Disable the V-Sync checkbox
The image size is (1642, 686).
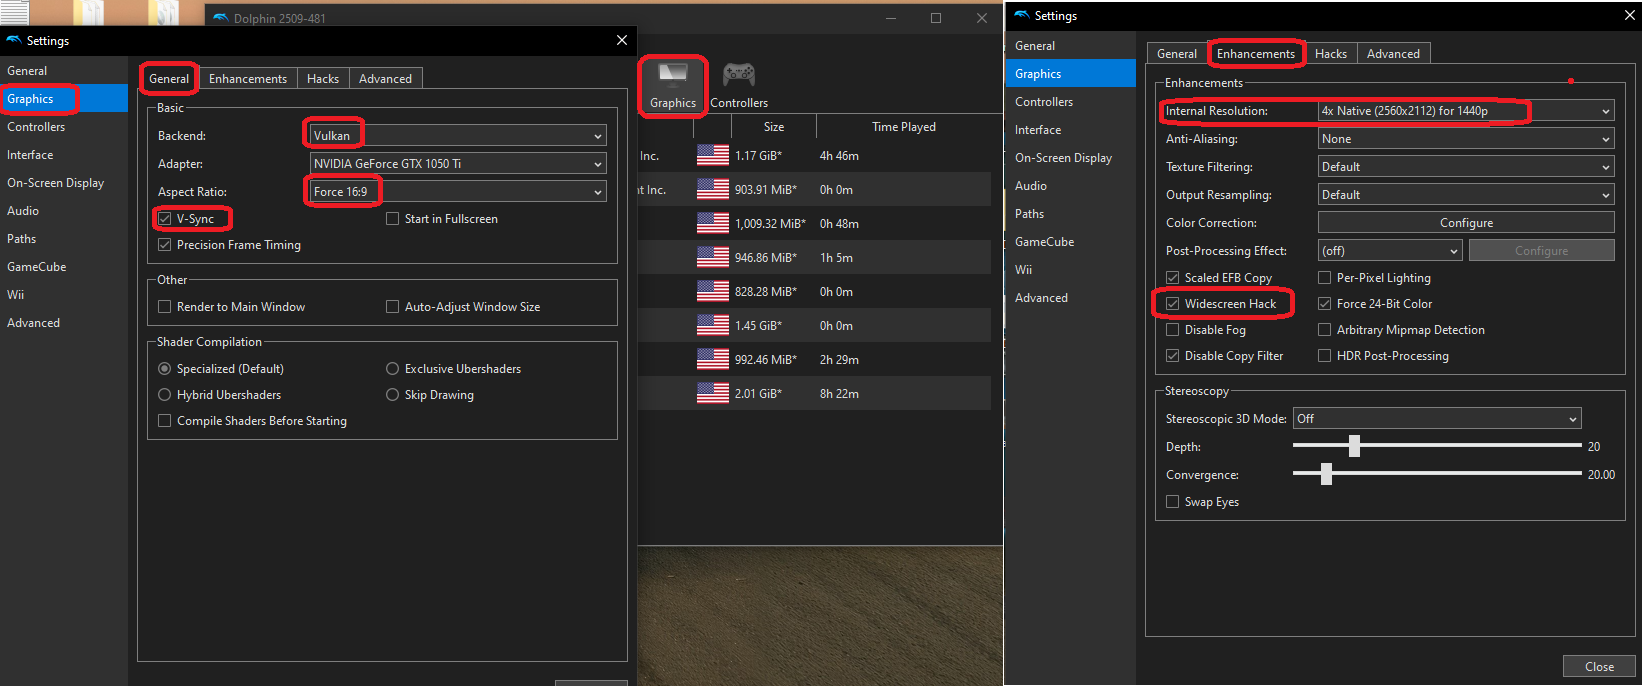point(165,219)
